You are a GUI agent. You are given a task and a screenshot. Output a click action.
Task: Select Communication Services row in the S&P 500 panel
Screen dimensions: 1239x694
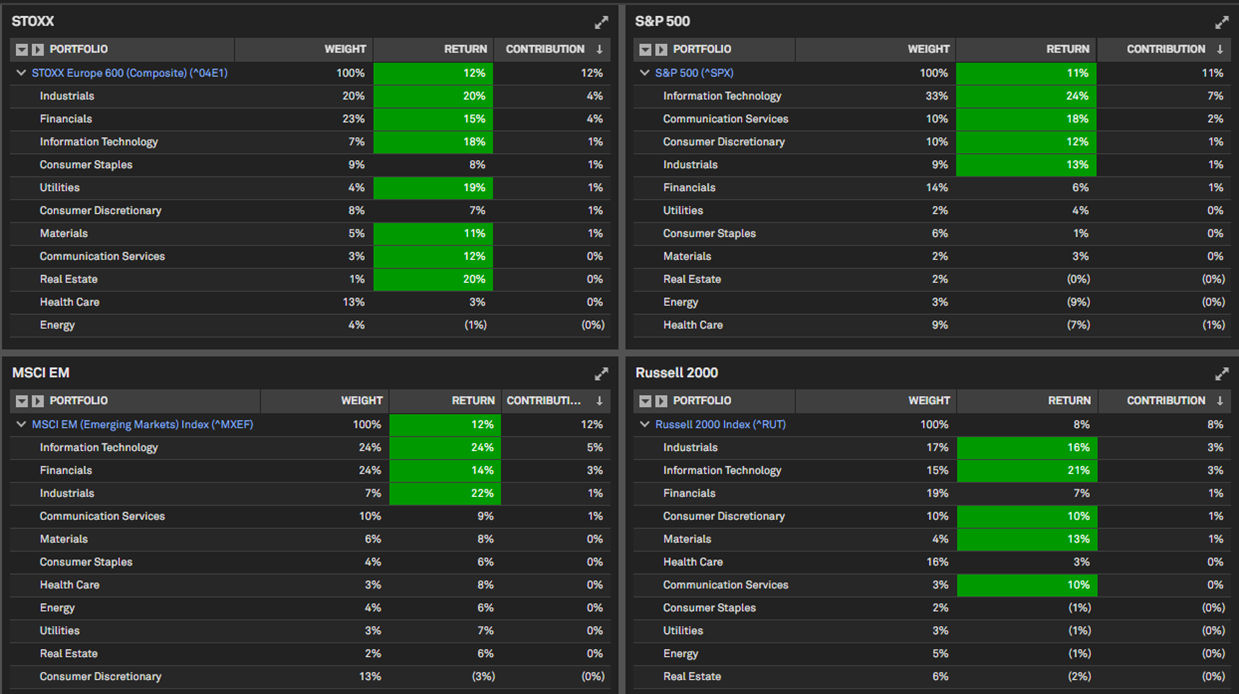pyautogui.click(x=933, y=119)
